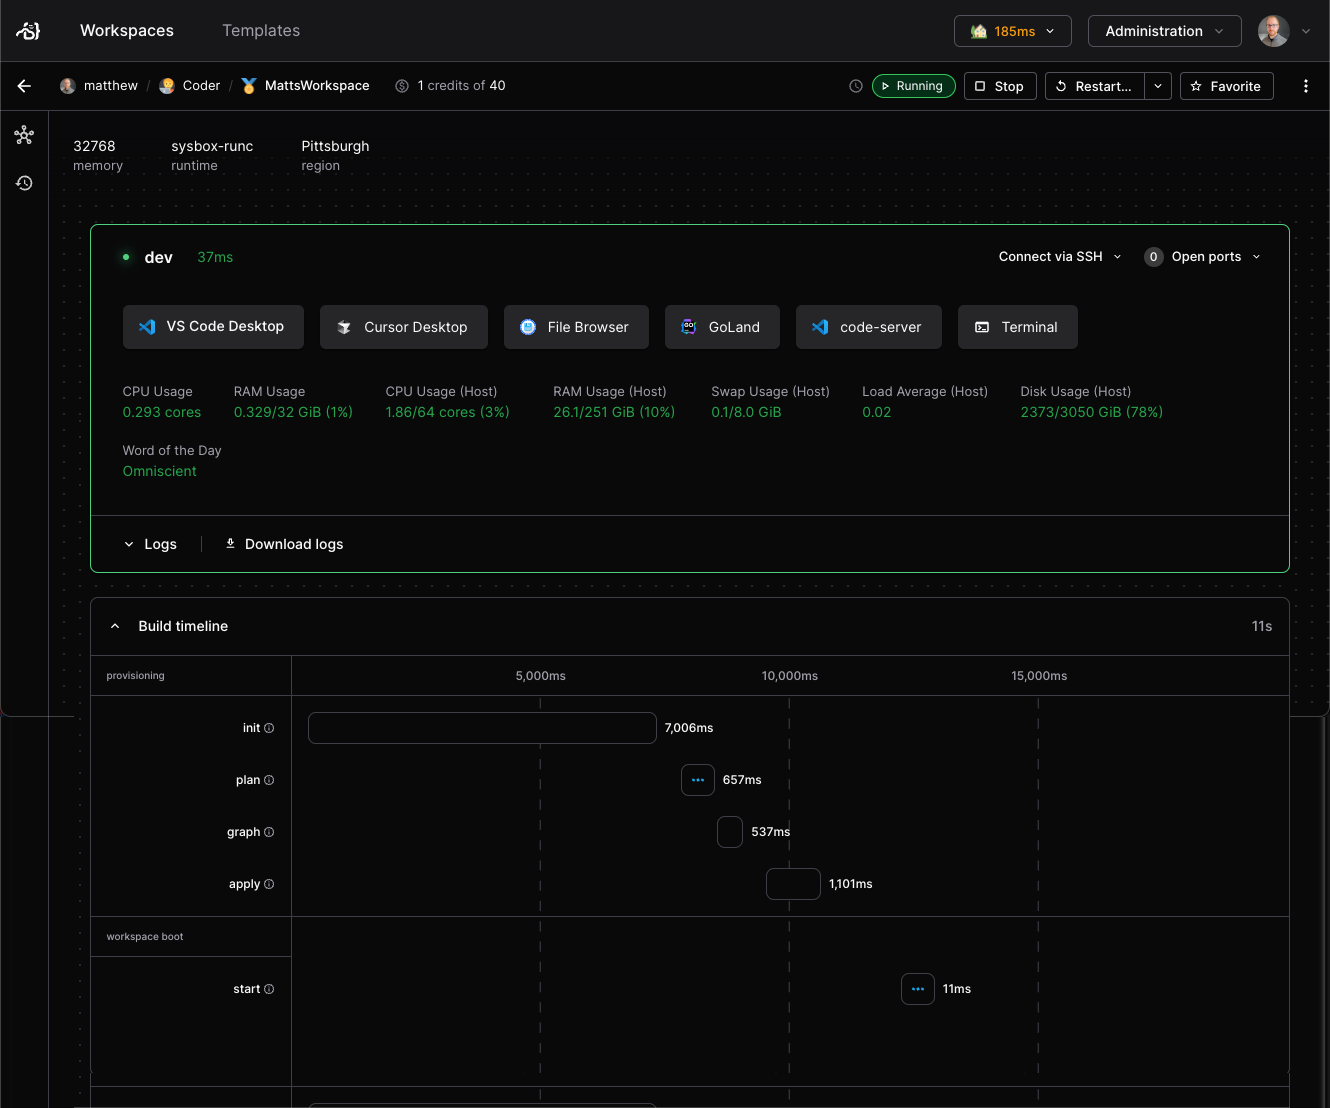
Task: Open the Administration menu
Action: (x=1164, y=31)
